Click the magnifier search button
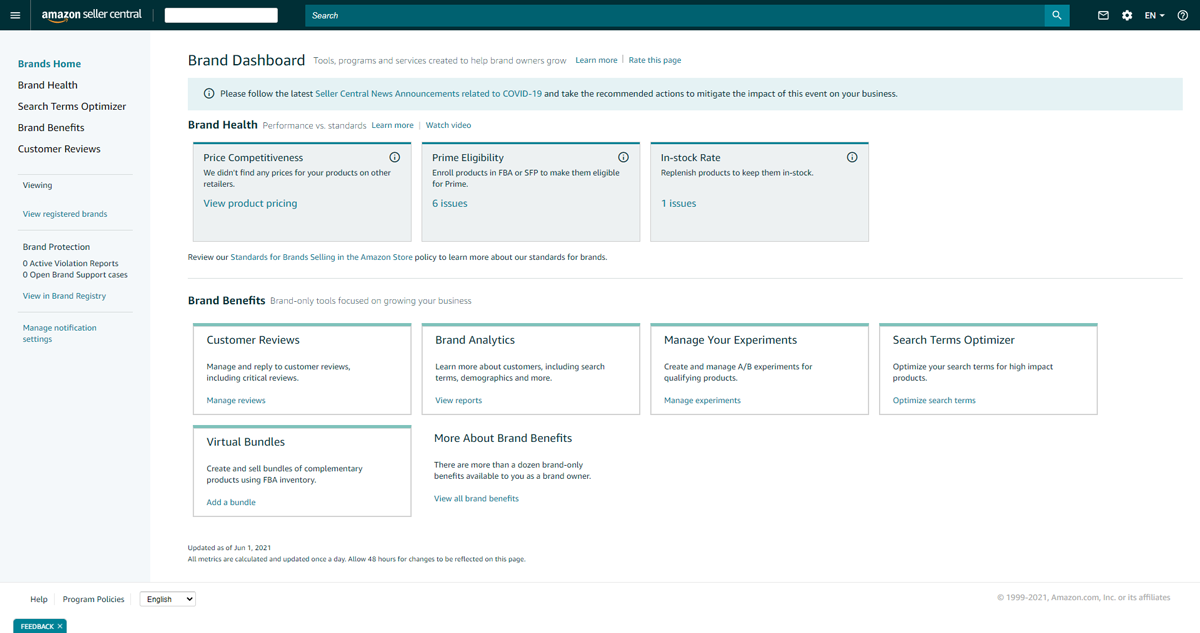Image resolution: width=1200 pixels, height=633 pixels. click(1057, 15)
